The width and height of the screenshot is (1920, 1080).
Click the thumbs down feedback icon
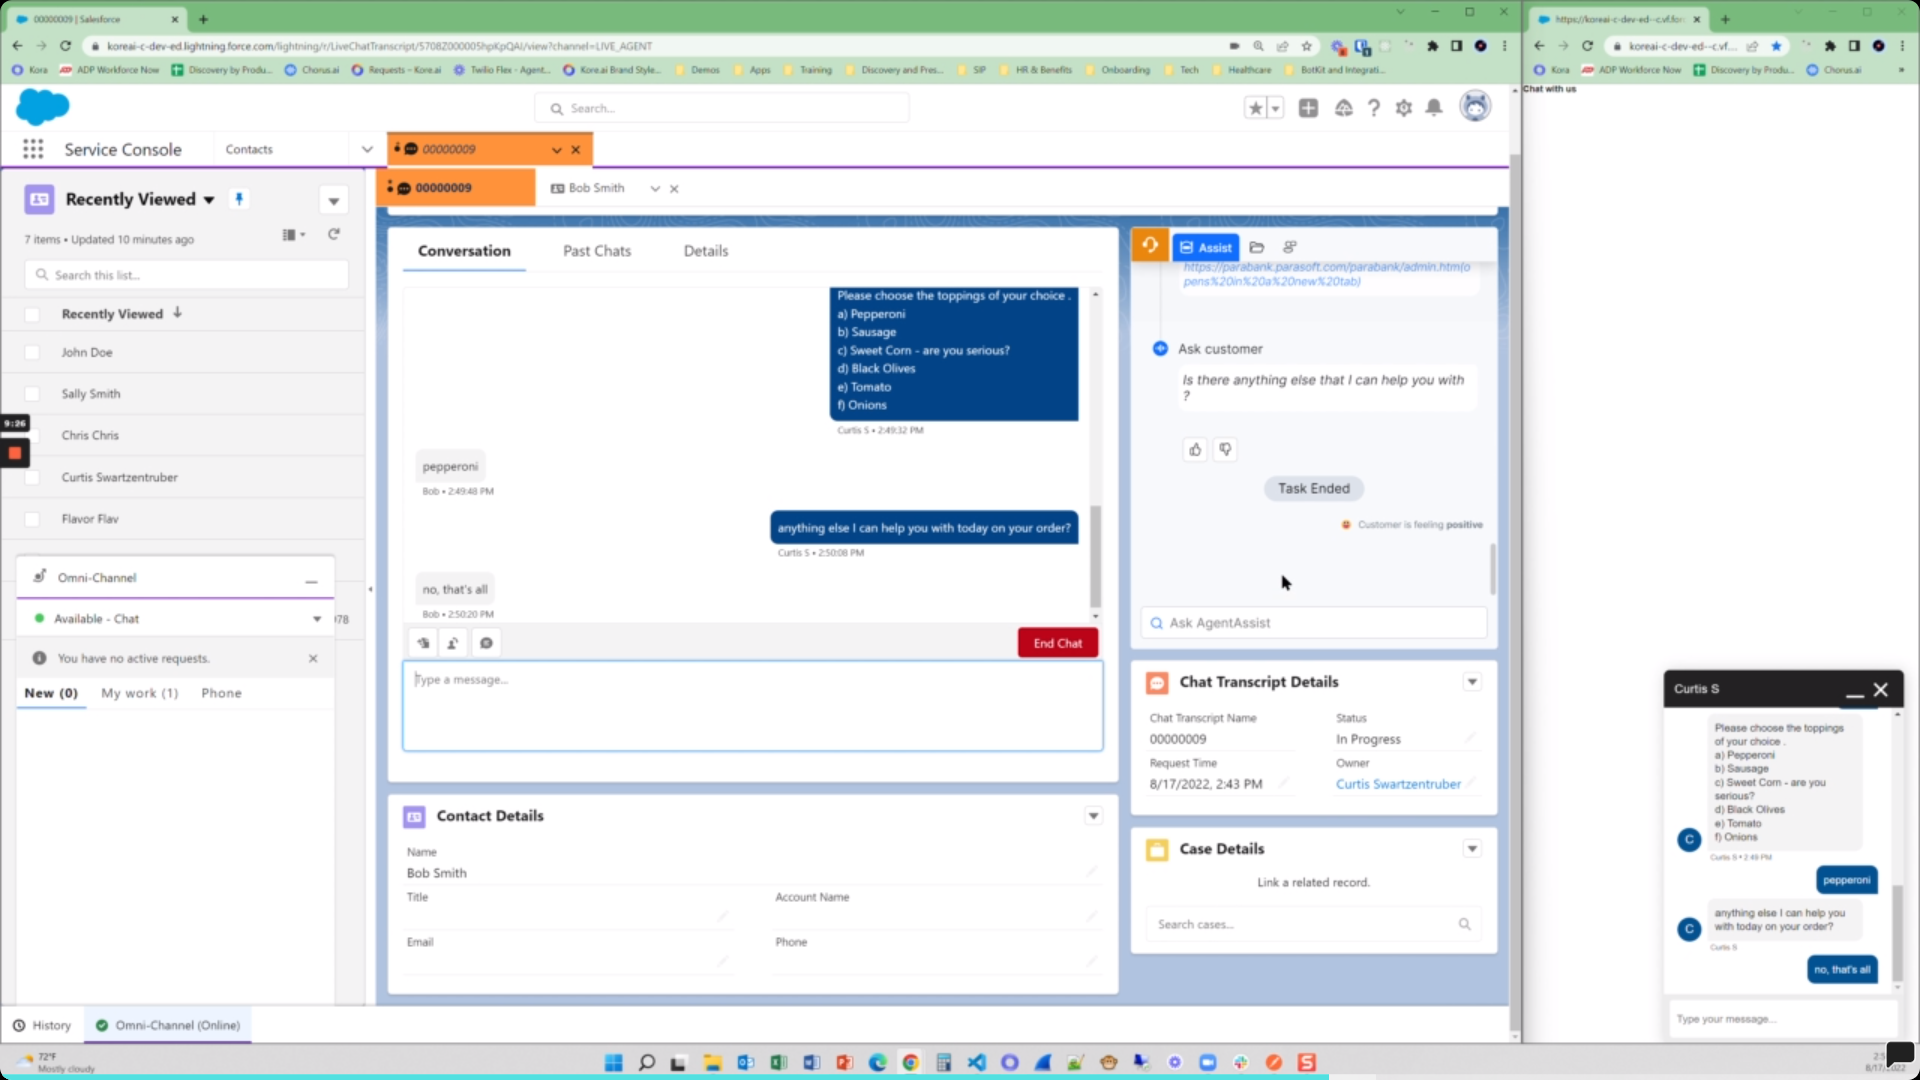click(x=1225, y=450)
